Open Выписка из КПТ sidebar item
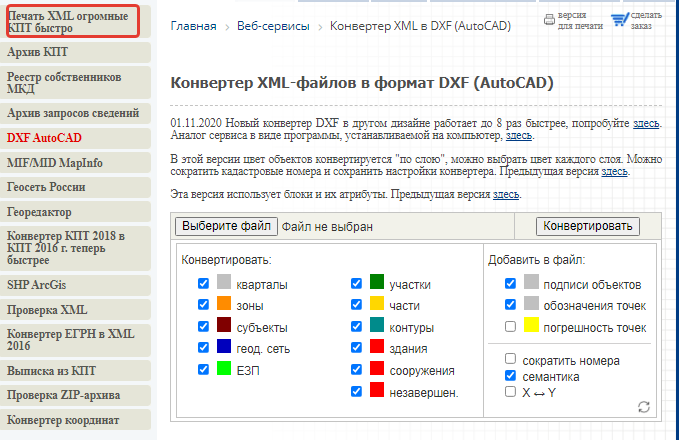 click(x=75, y=371)
